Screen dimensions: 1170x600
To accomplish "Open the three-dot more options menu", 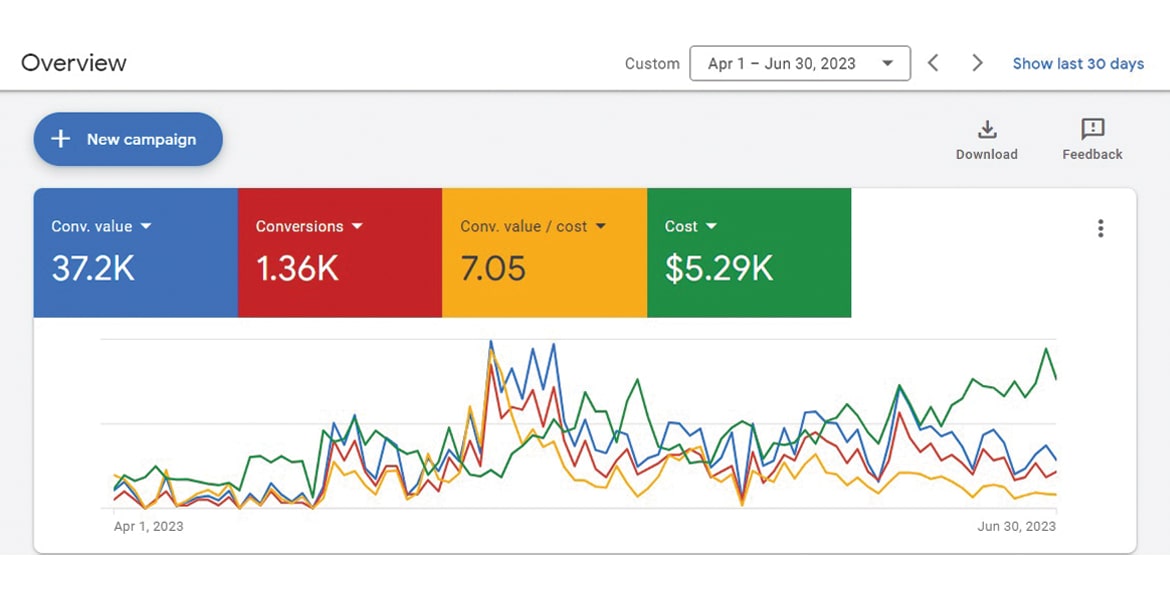I will tap(1100, 228).
